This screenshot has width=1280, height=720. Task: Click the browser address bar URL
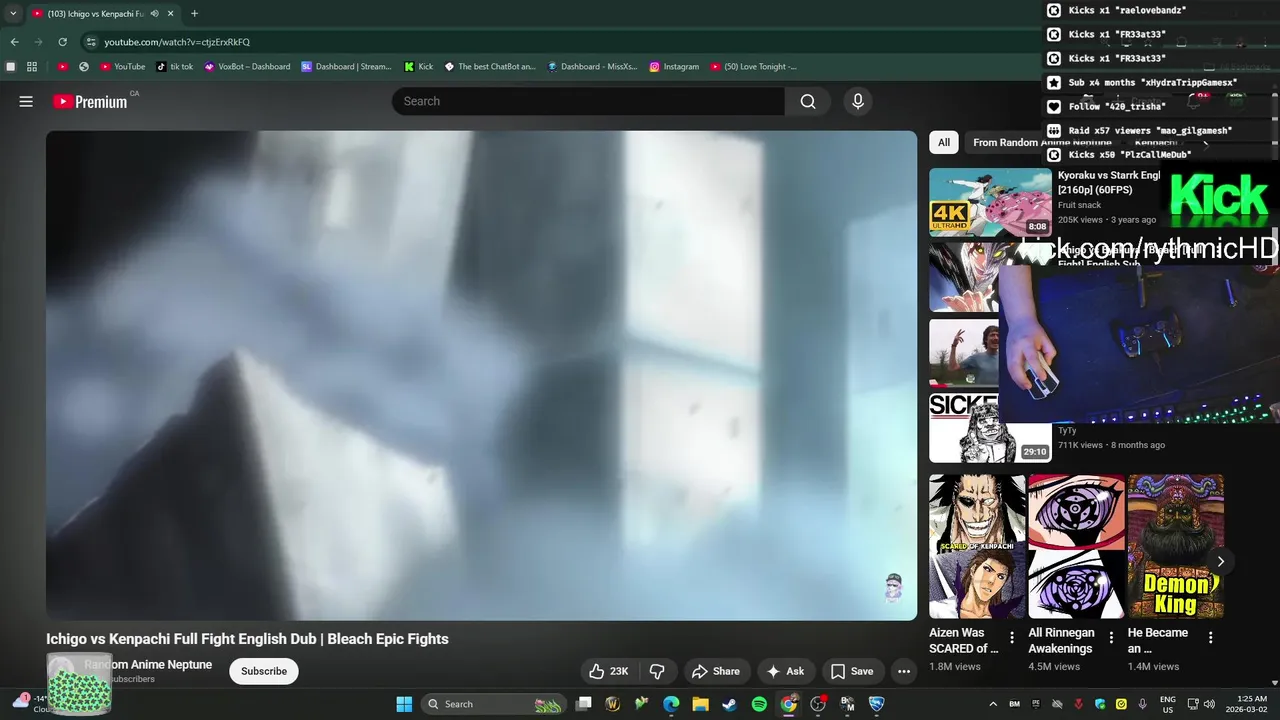[177, 42]
